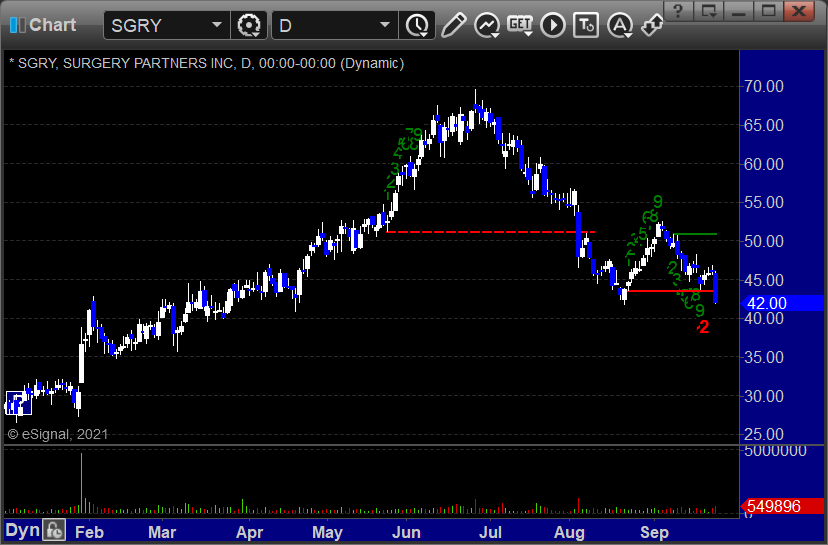Close the Chart window

pyautogui.click(x=799, y=11)
